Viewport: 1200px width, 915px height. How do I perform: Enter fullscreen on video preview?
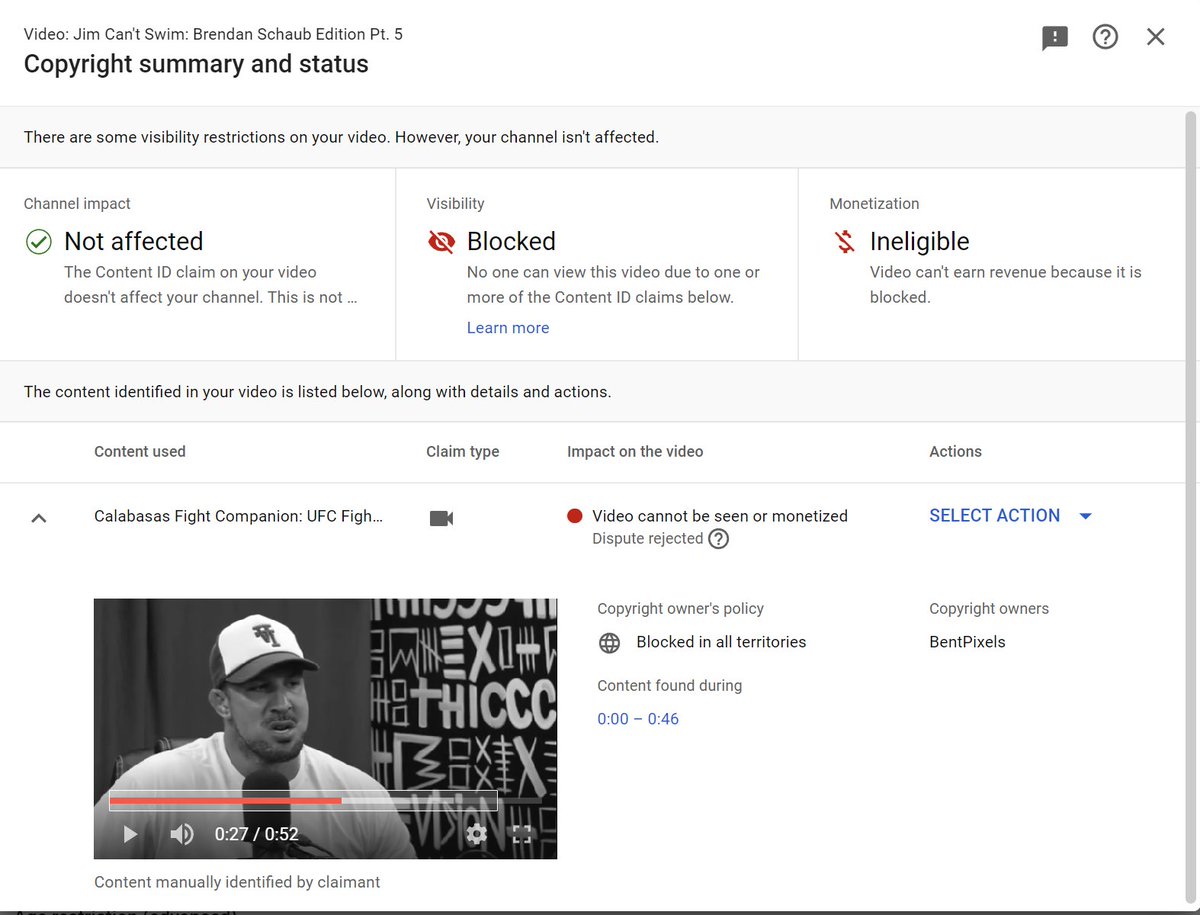pyautogui.click(x=522, y=834)
